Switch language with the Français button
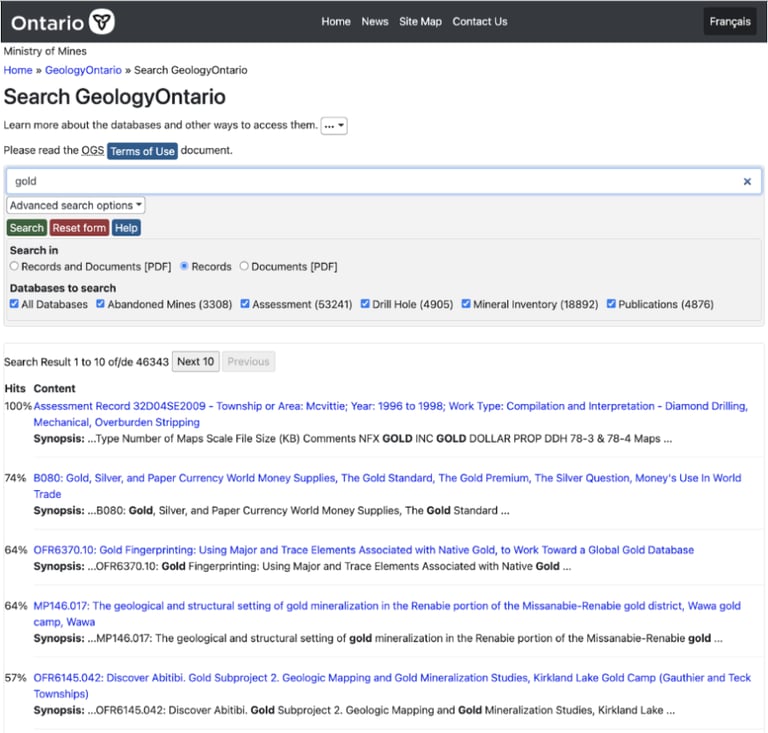The width and height of the screenshot is (768, 733). 729,22
